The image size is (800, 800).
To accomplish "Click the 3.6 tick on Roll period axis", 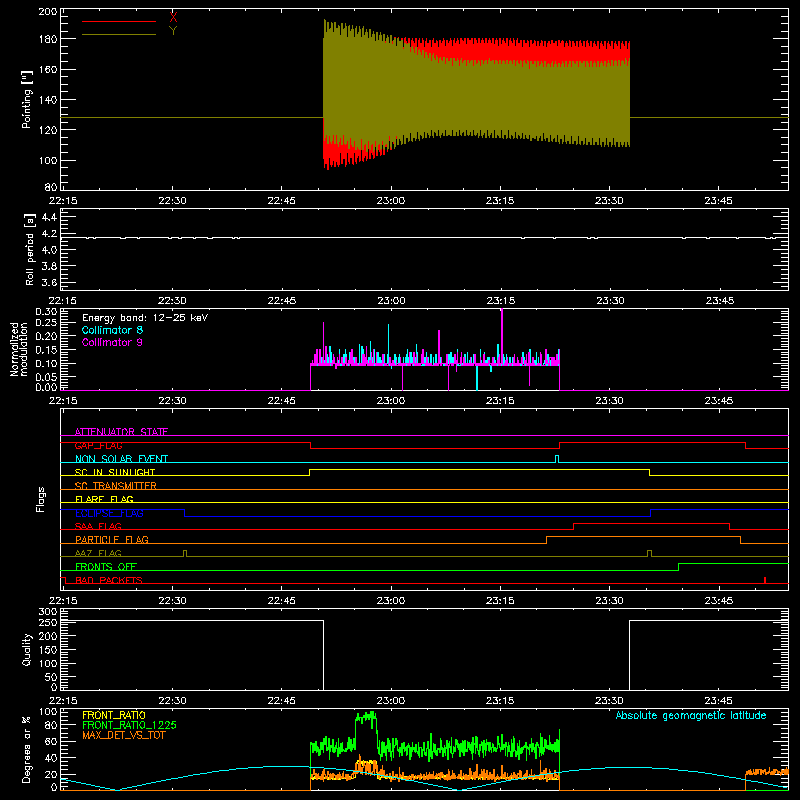I will pos(49,282).
